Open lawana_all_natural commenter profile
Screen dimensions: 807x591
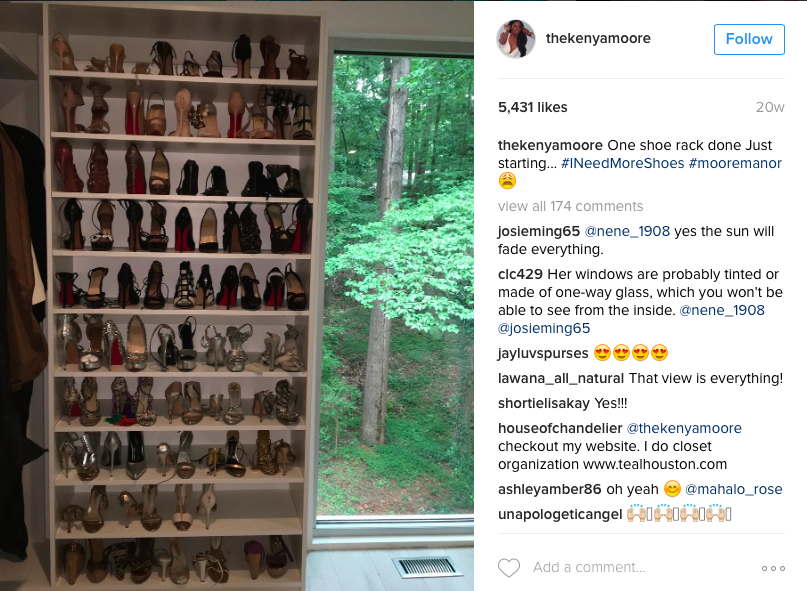coord(561,378)
